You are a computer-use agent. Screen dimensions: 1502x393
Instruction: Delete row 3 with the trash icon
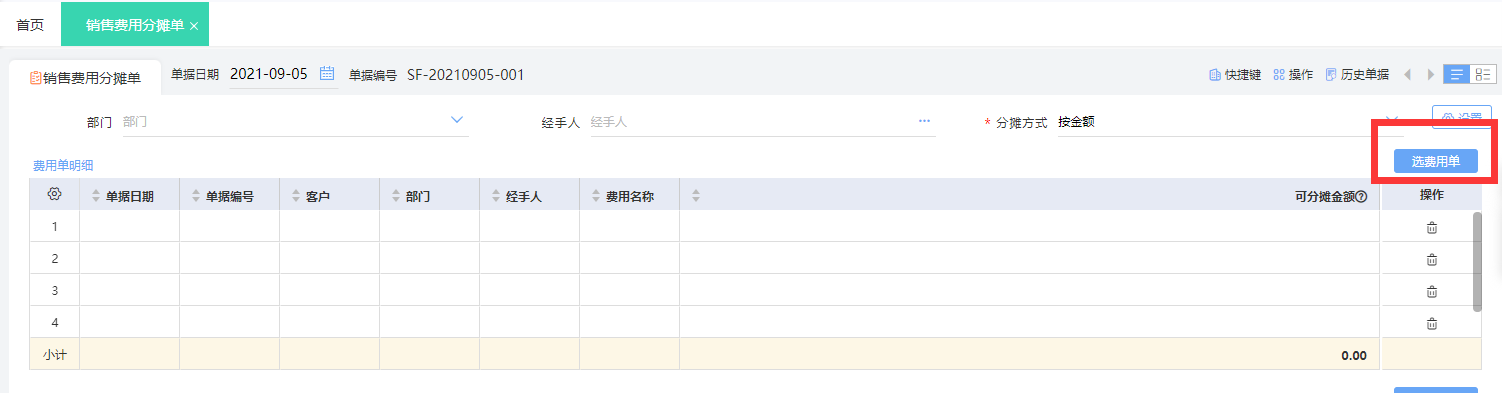1431,291
